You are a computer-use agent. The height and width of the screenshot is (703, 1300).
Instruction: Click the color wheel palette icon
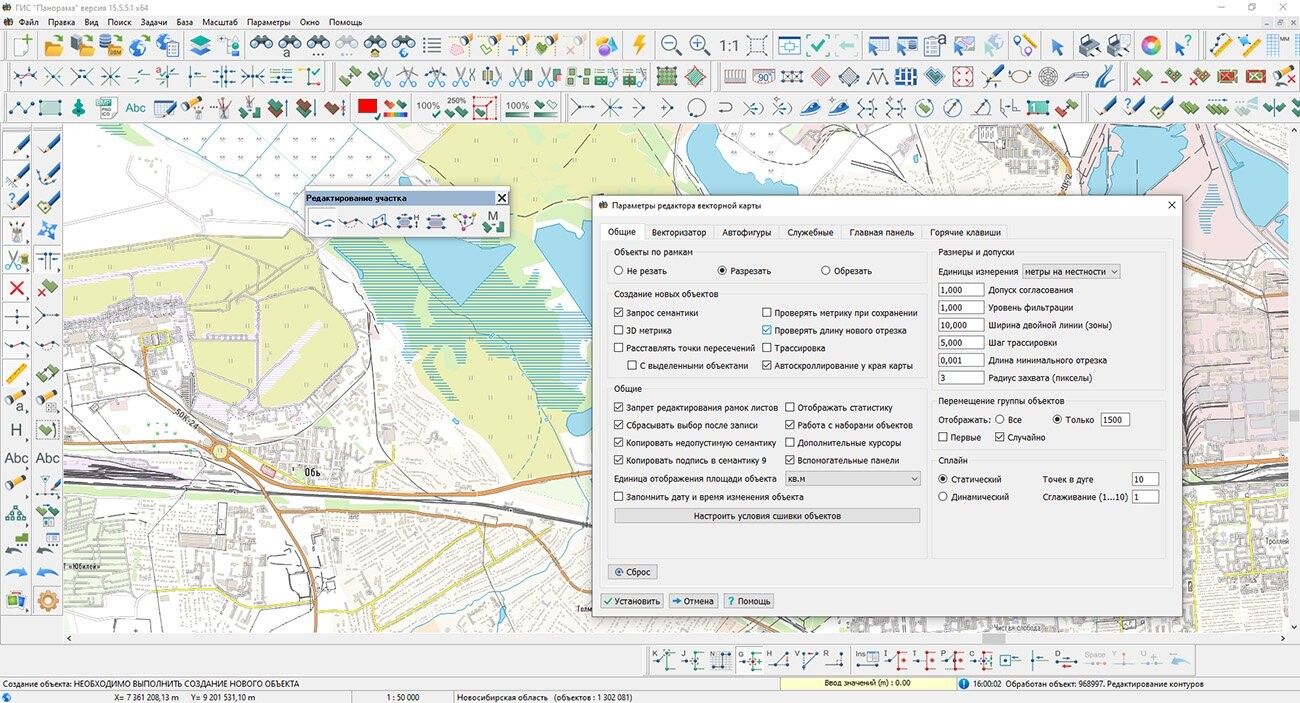(1151, 46)
